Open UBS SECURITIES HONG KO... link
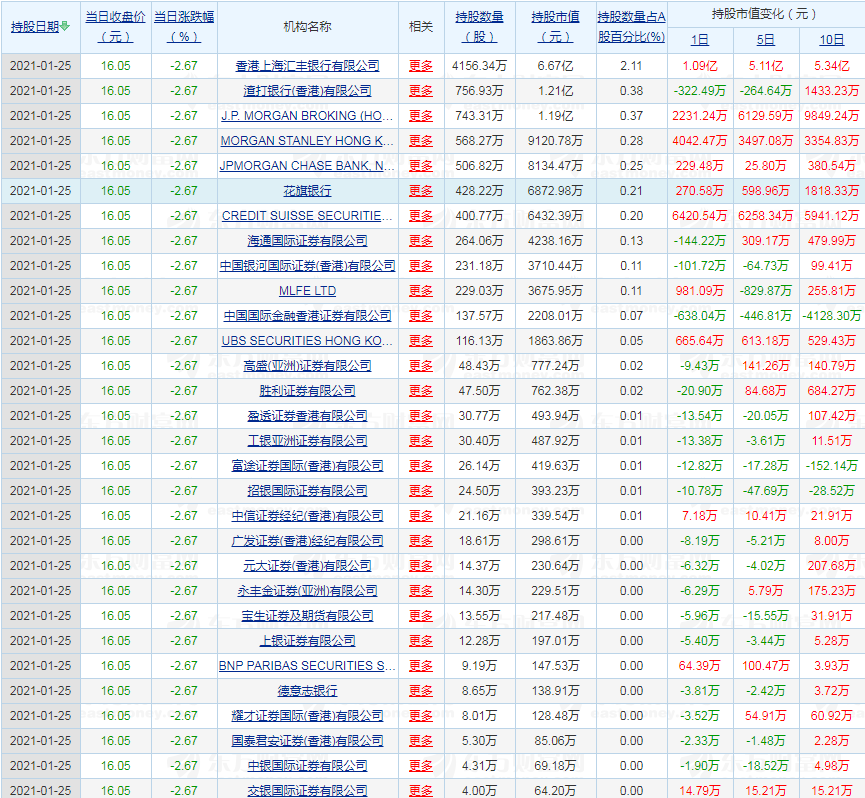The width and height of the screenshot is (865, 798). click(307, 341)
